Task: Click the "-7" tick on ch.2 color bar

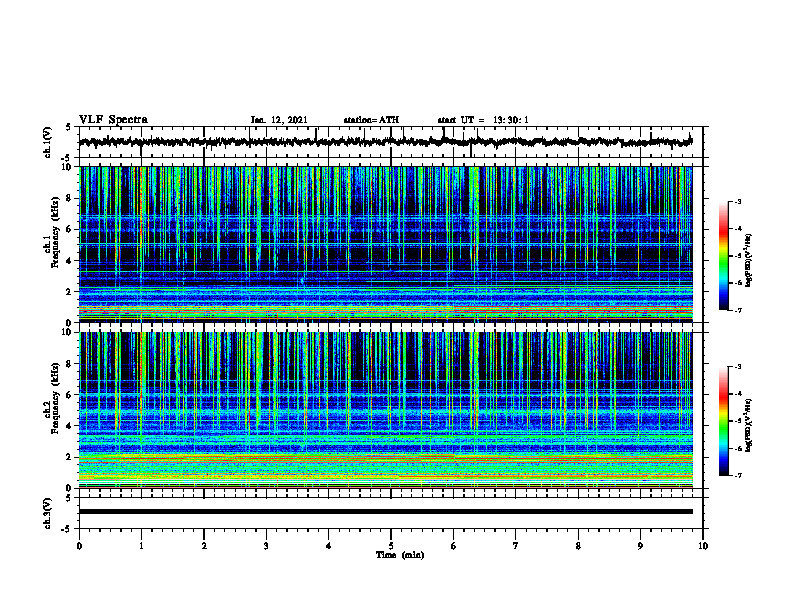Action: pos(737,475)
